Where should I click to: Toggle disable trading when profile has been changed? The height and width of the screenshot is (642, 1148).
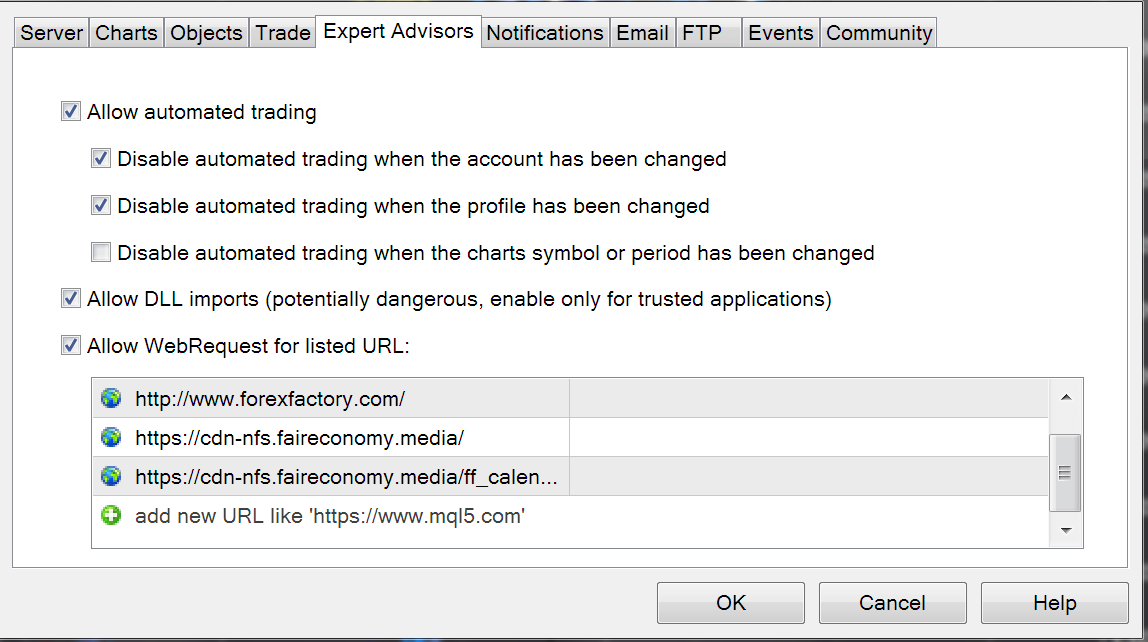click(x=101, y=205)
